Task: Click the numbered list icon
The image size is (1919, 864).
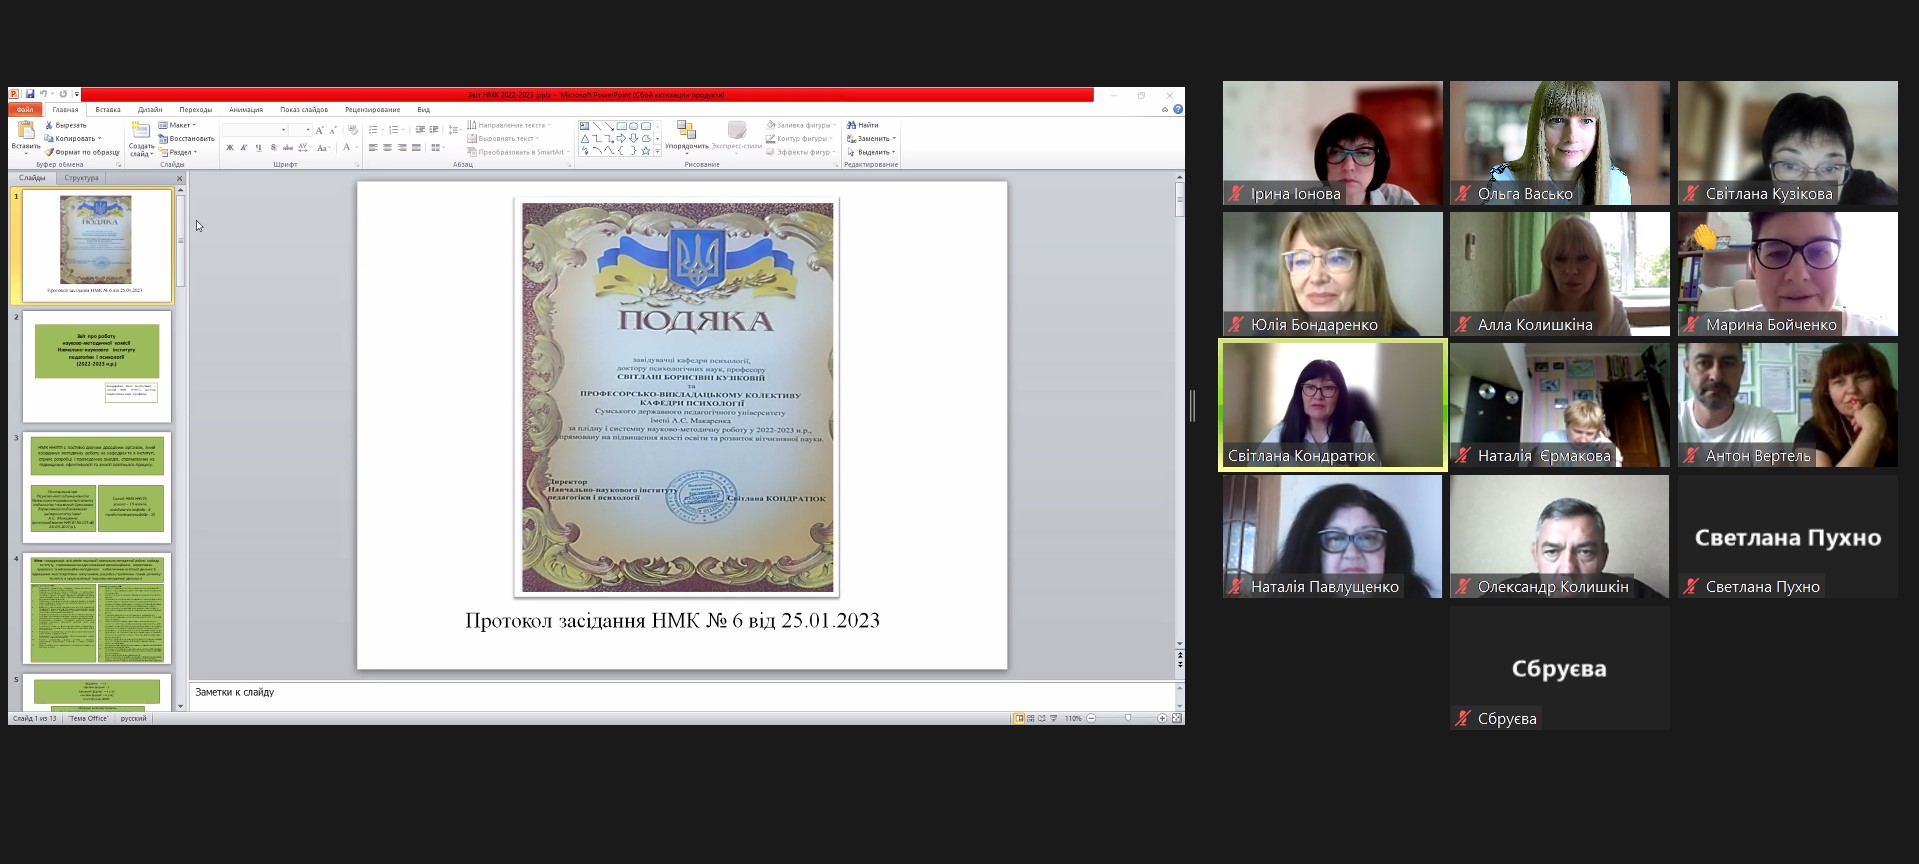Action: click(x=393, y=130)
